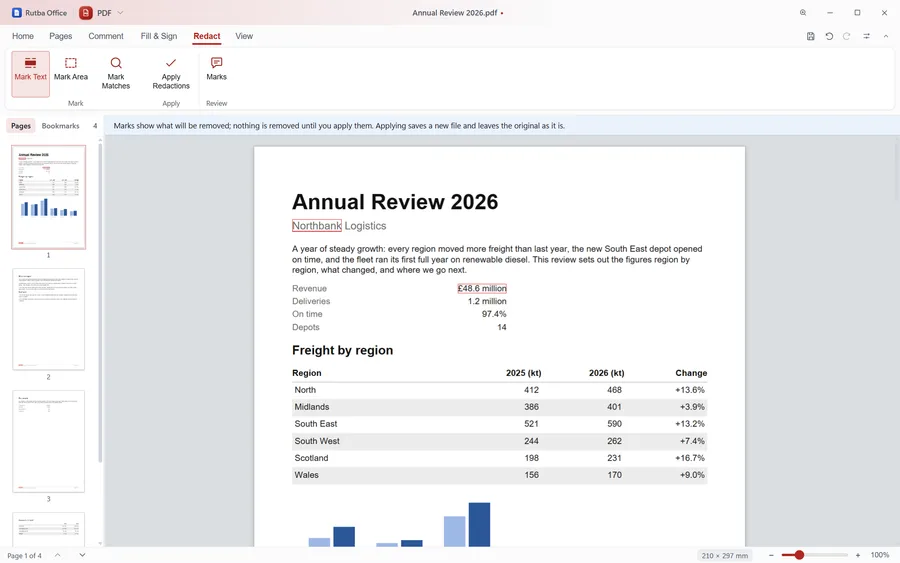Click the zoom slider handle
Screen dimensions: 900x563
coord(799,555)
